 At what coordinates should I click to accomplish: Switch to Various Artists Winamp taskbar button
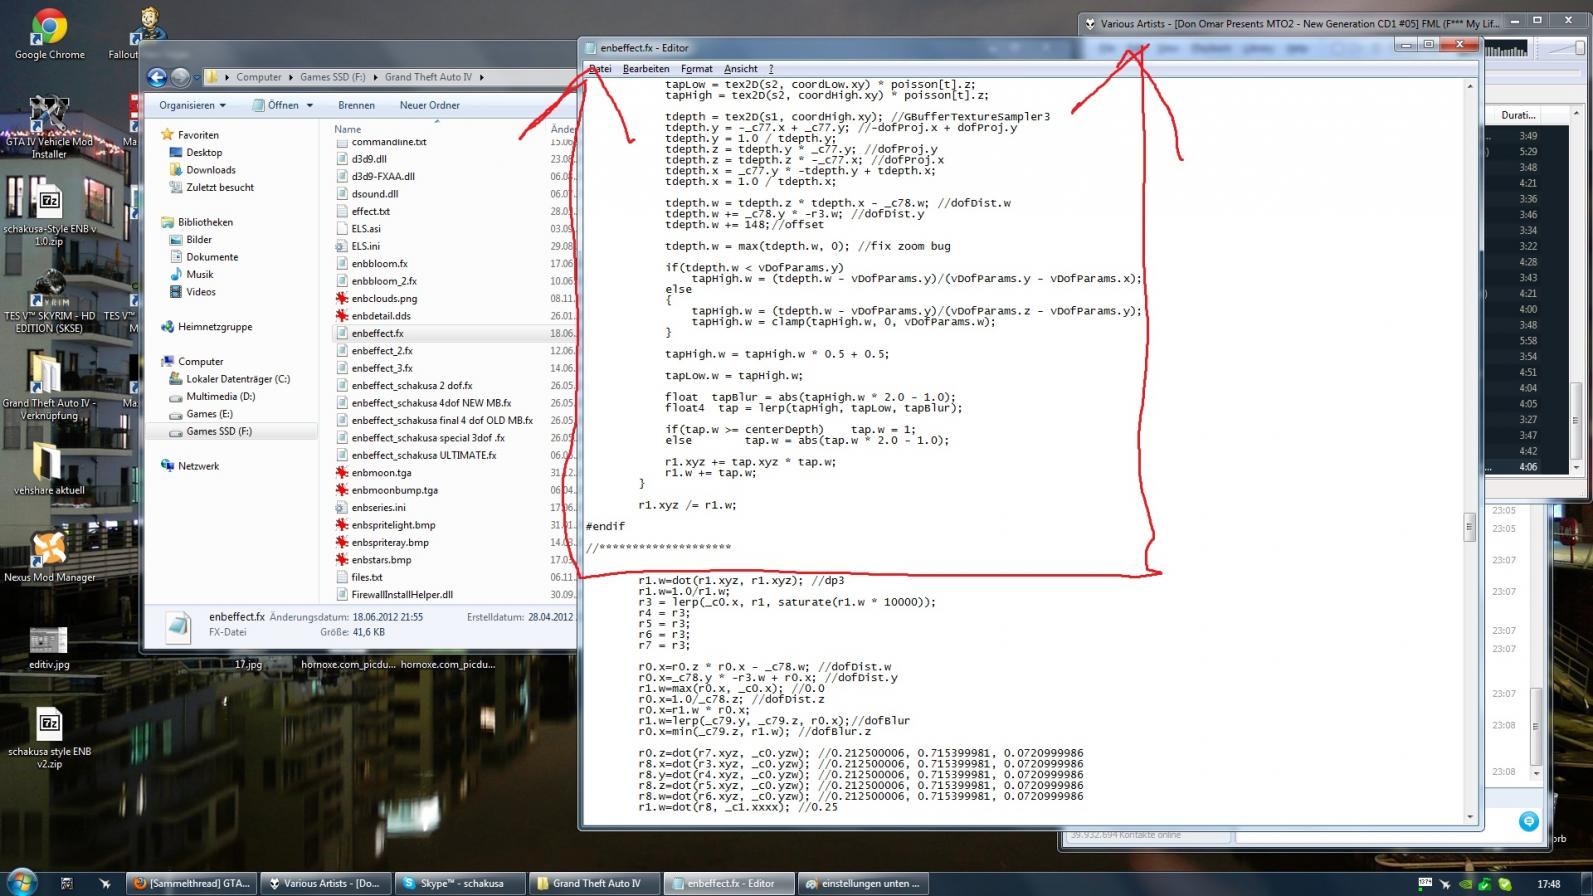click(x=325, y=883)
